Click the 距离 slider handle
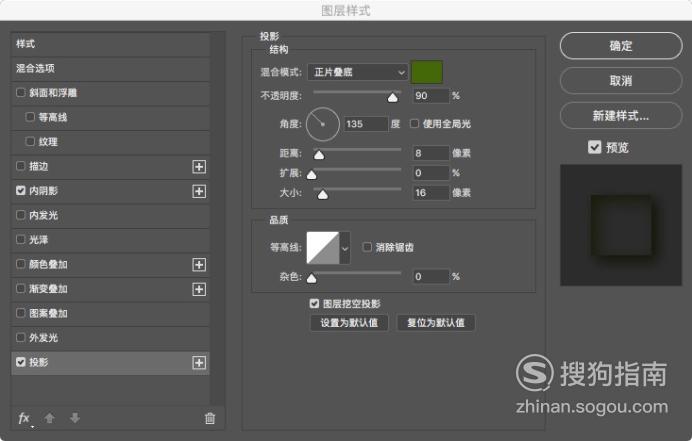 click(x=319, y=155)
